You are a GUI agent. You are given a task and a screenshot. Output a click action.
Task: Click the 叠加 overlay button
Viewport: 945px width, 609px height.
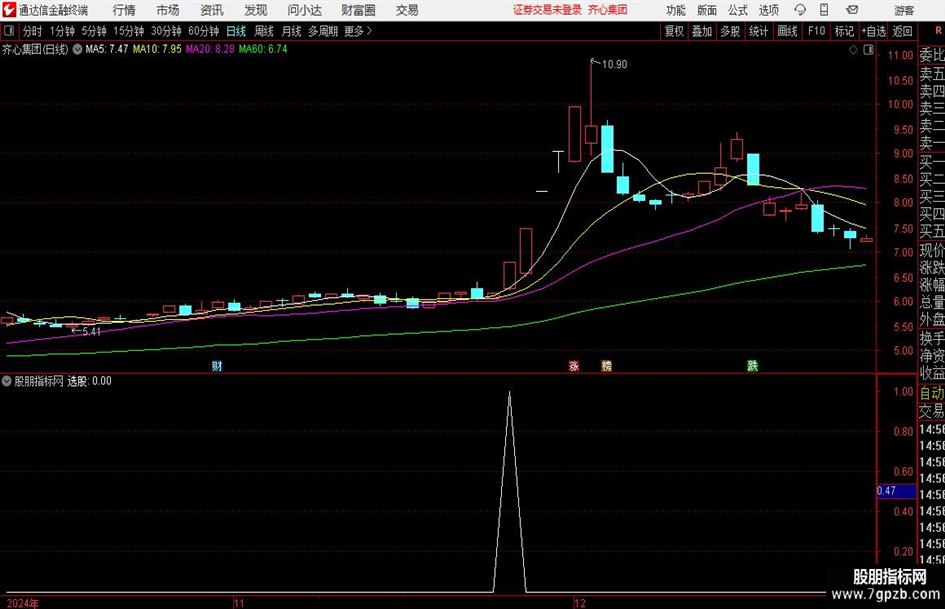pyautogui.click(x=702, y=31)
